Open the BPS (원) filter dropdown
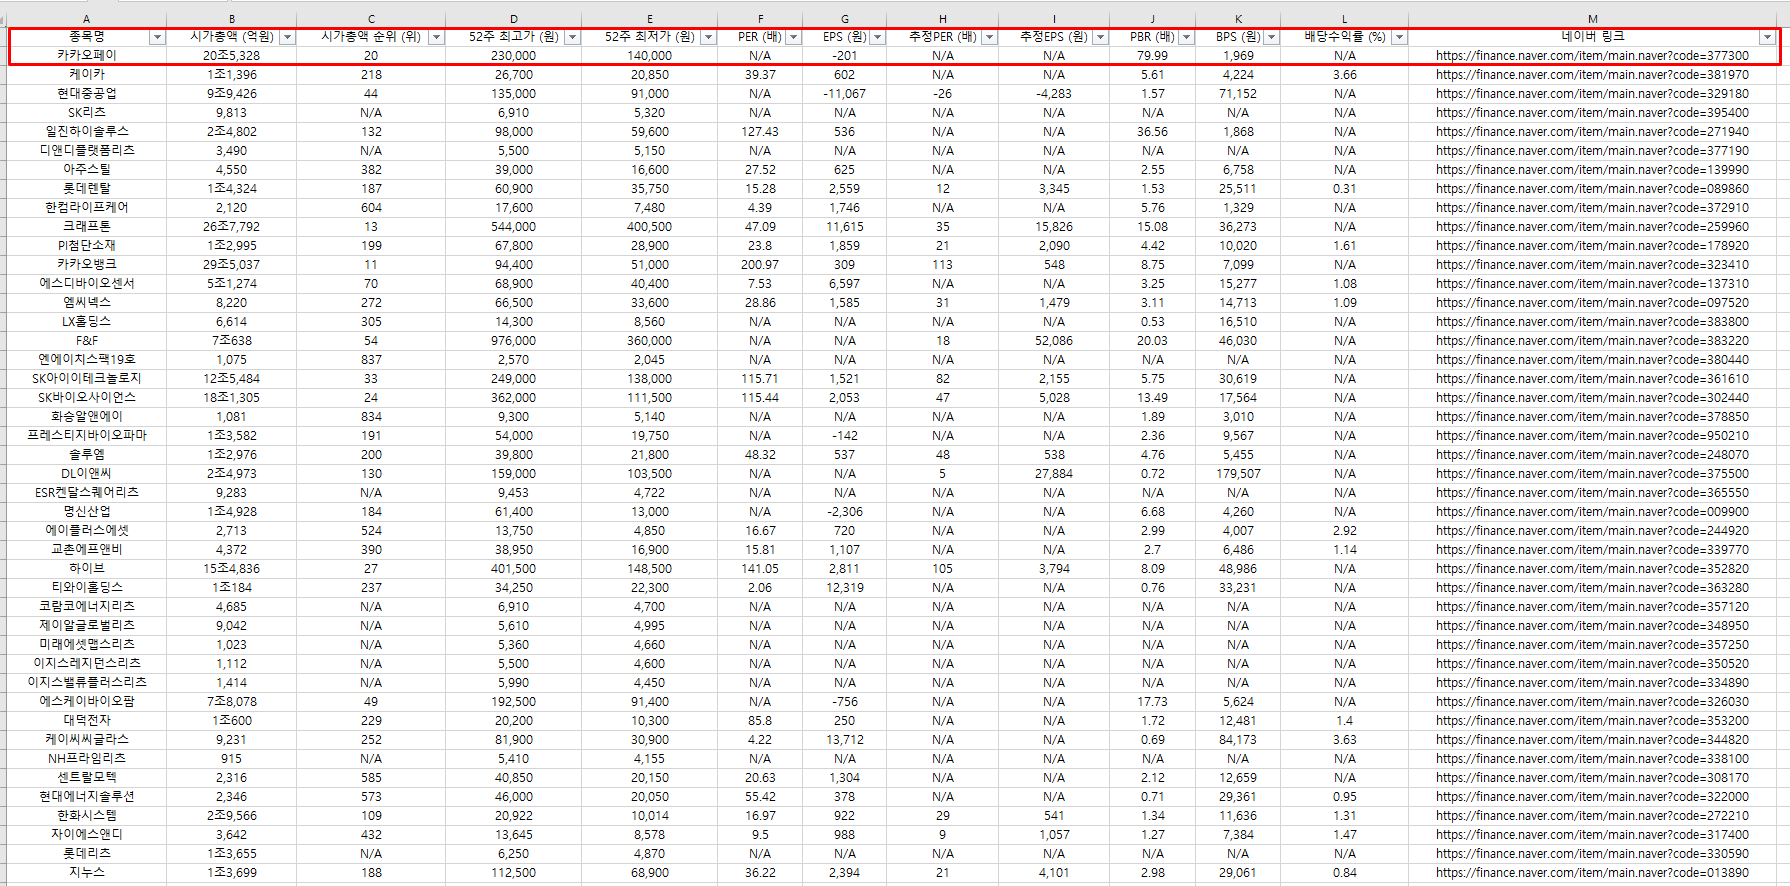Image resolution: width=1790 pixels, height=886 pixels. click(1271, 37)
